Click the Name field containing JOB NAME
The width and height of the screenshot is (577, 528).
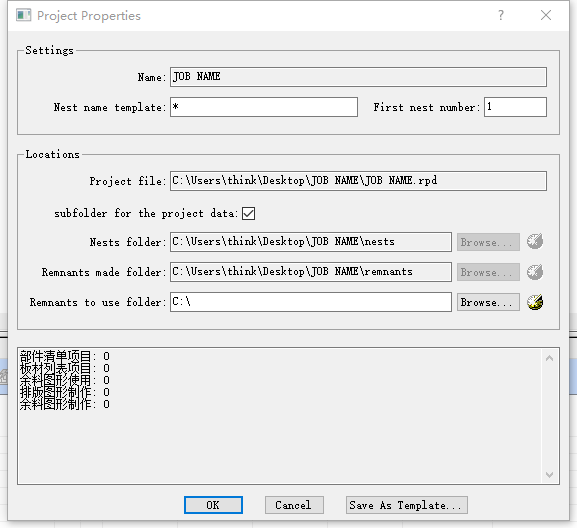(358, 77)
